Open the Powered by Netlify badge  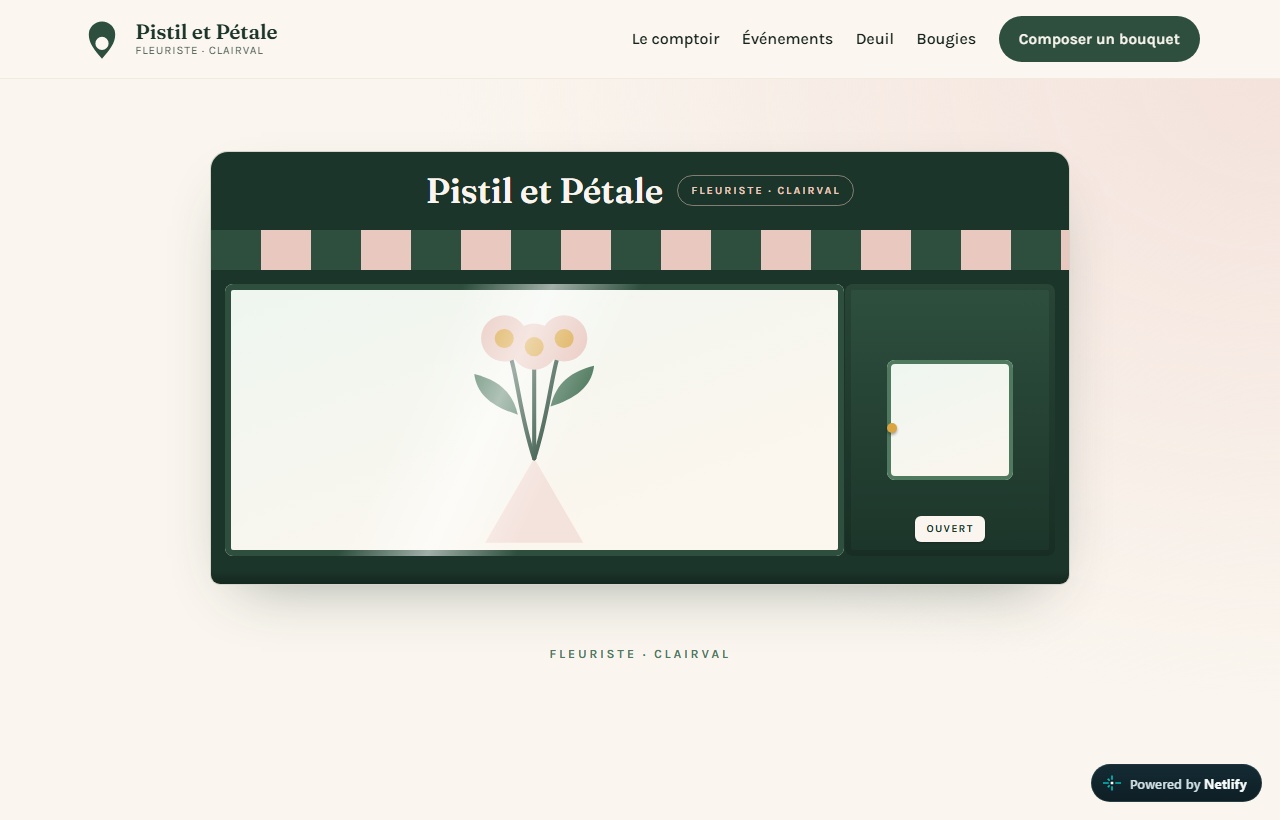[1176, 784]
